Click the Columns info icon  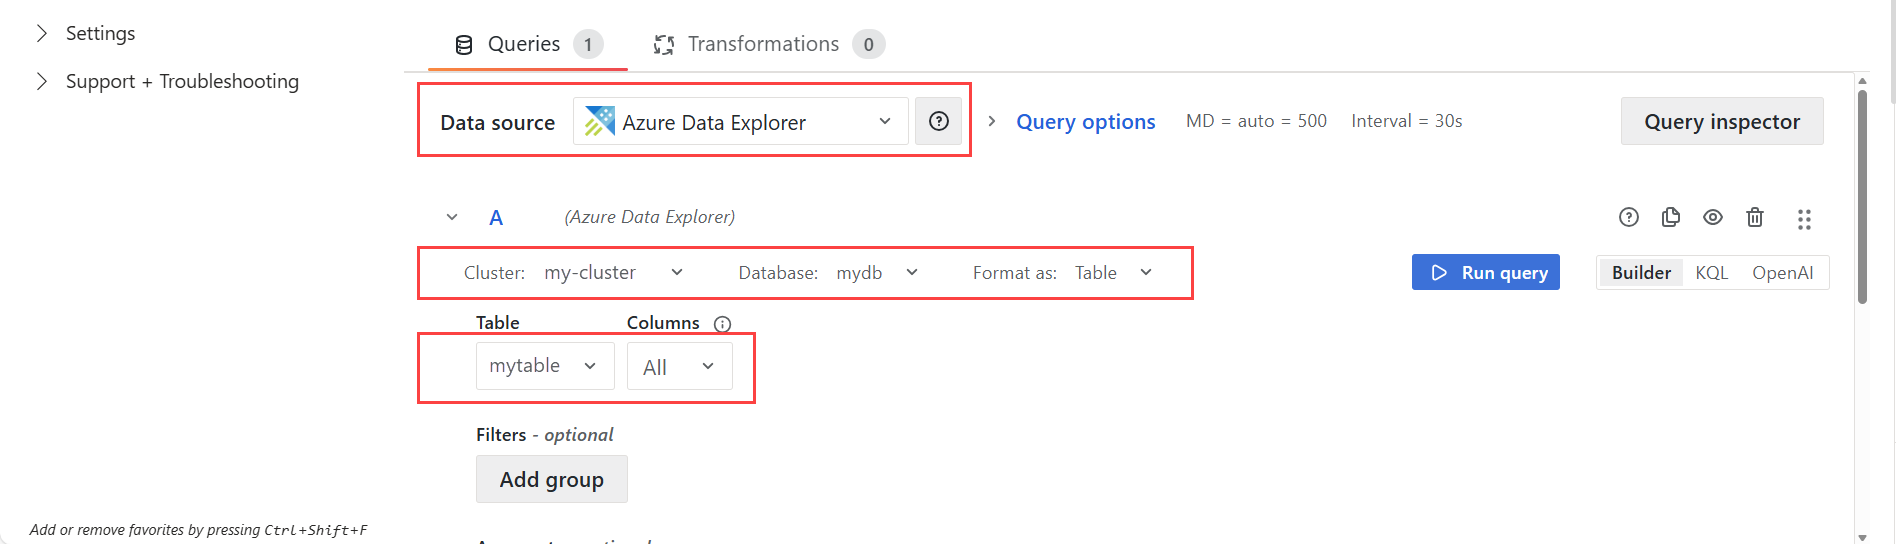click(722, 324)
